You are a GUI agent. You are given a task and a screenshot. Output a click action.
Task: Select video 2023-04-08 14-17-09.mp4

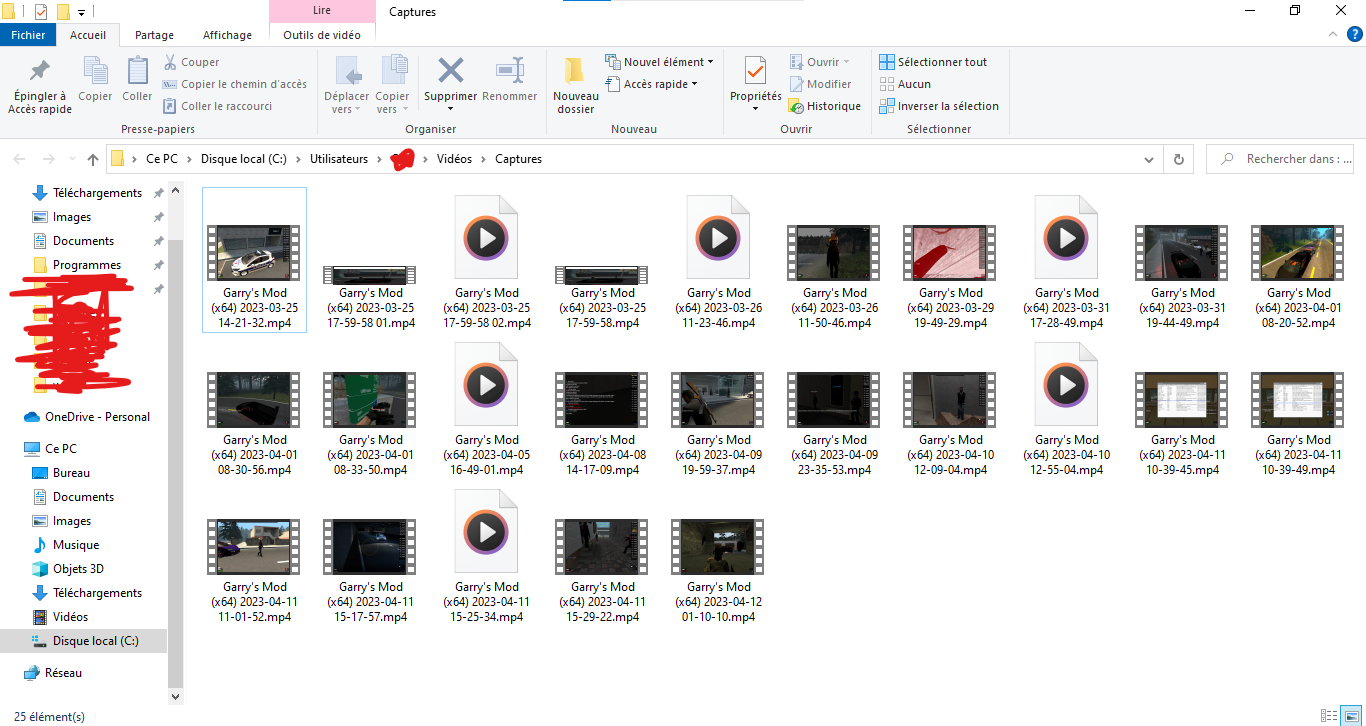603,408
